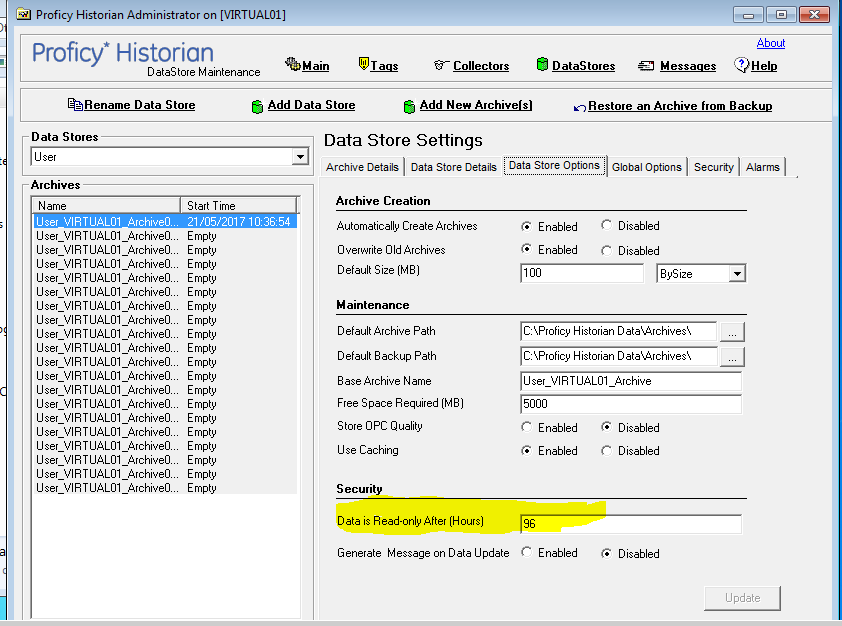Browse for Default Archive Path
The image size is (842, 626).
pyautogui.click(x=732, y=332)
